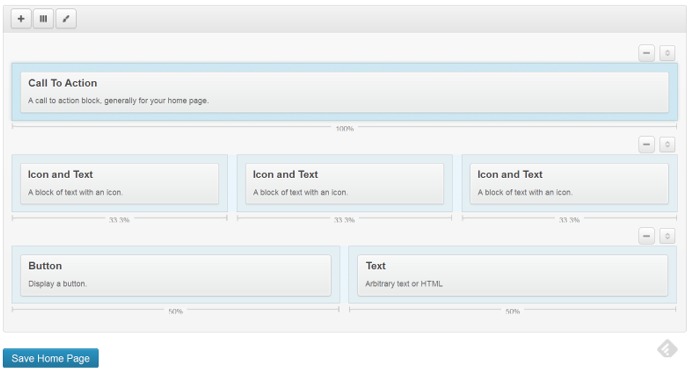This screenshot has width=692, height=371.
Task: Click the pencil edit icon in toolbar
Action: click(x=66, y=19)
